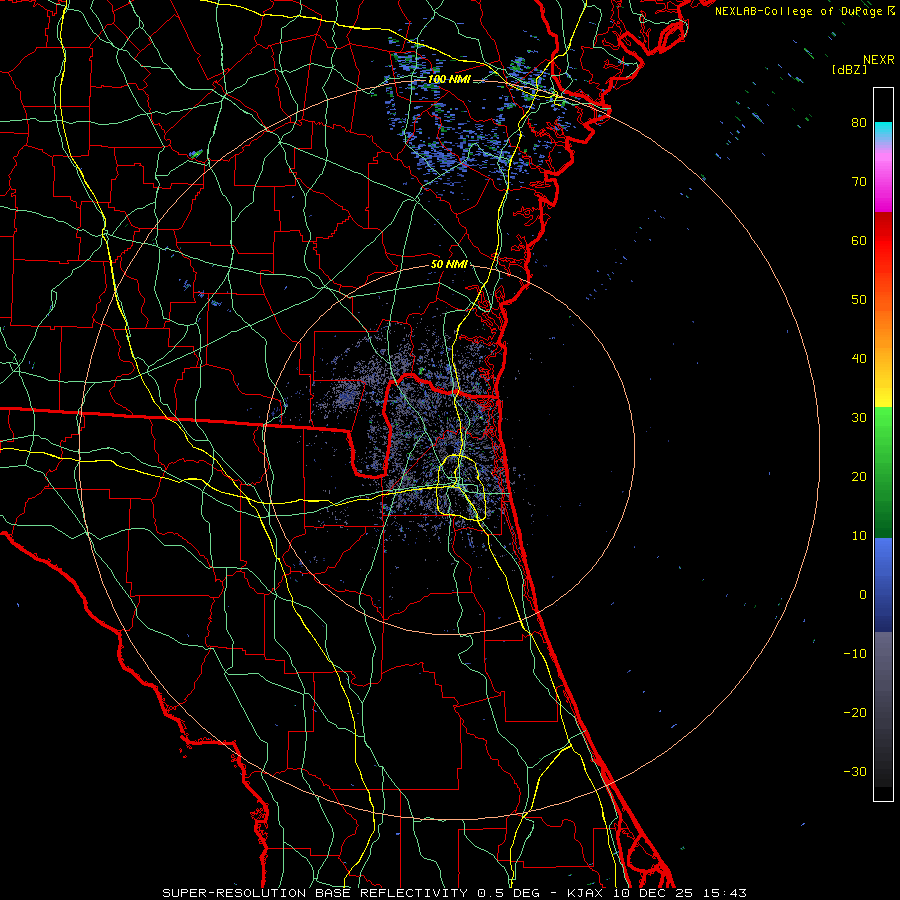Image resolution: width=900 pixels, height=900 pixels.
Task: Click the green segment of the color bar
Action: [x=883, y=472]
